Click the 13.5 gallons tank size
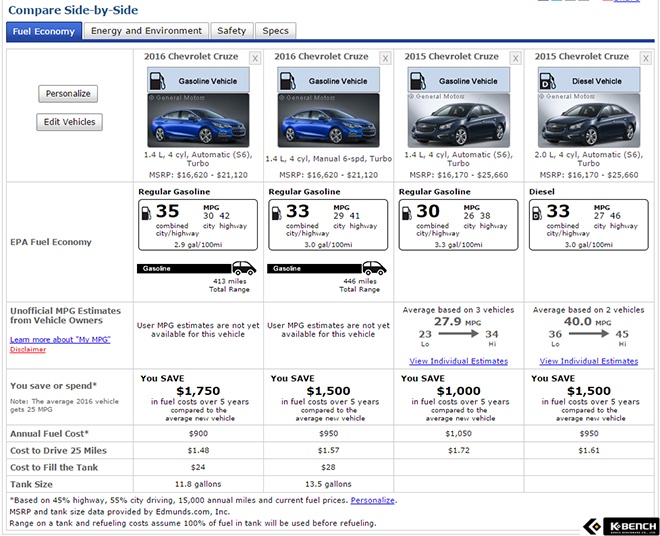Image resolution: width=660 pixels, height=536 pixels. pyautogui.click(x=328, y=484)
